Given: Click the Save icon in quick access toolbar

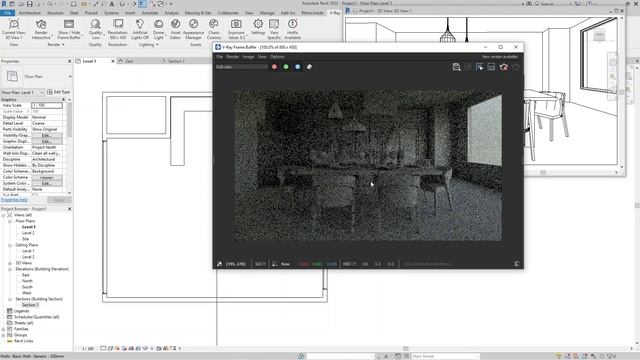Looking at the screenshot, I should (29, 4).
